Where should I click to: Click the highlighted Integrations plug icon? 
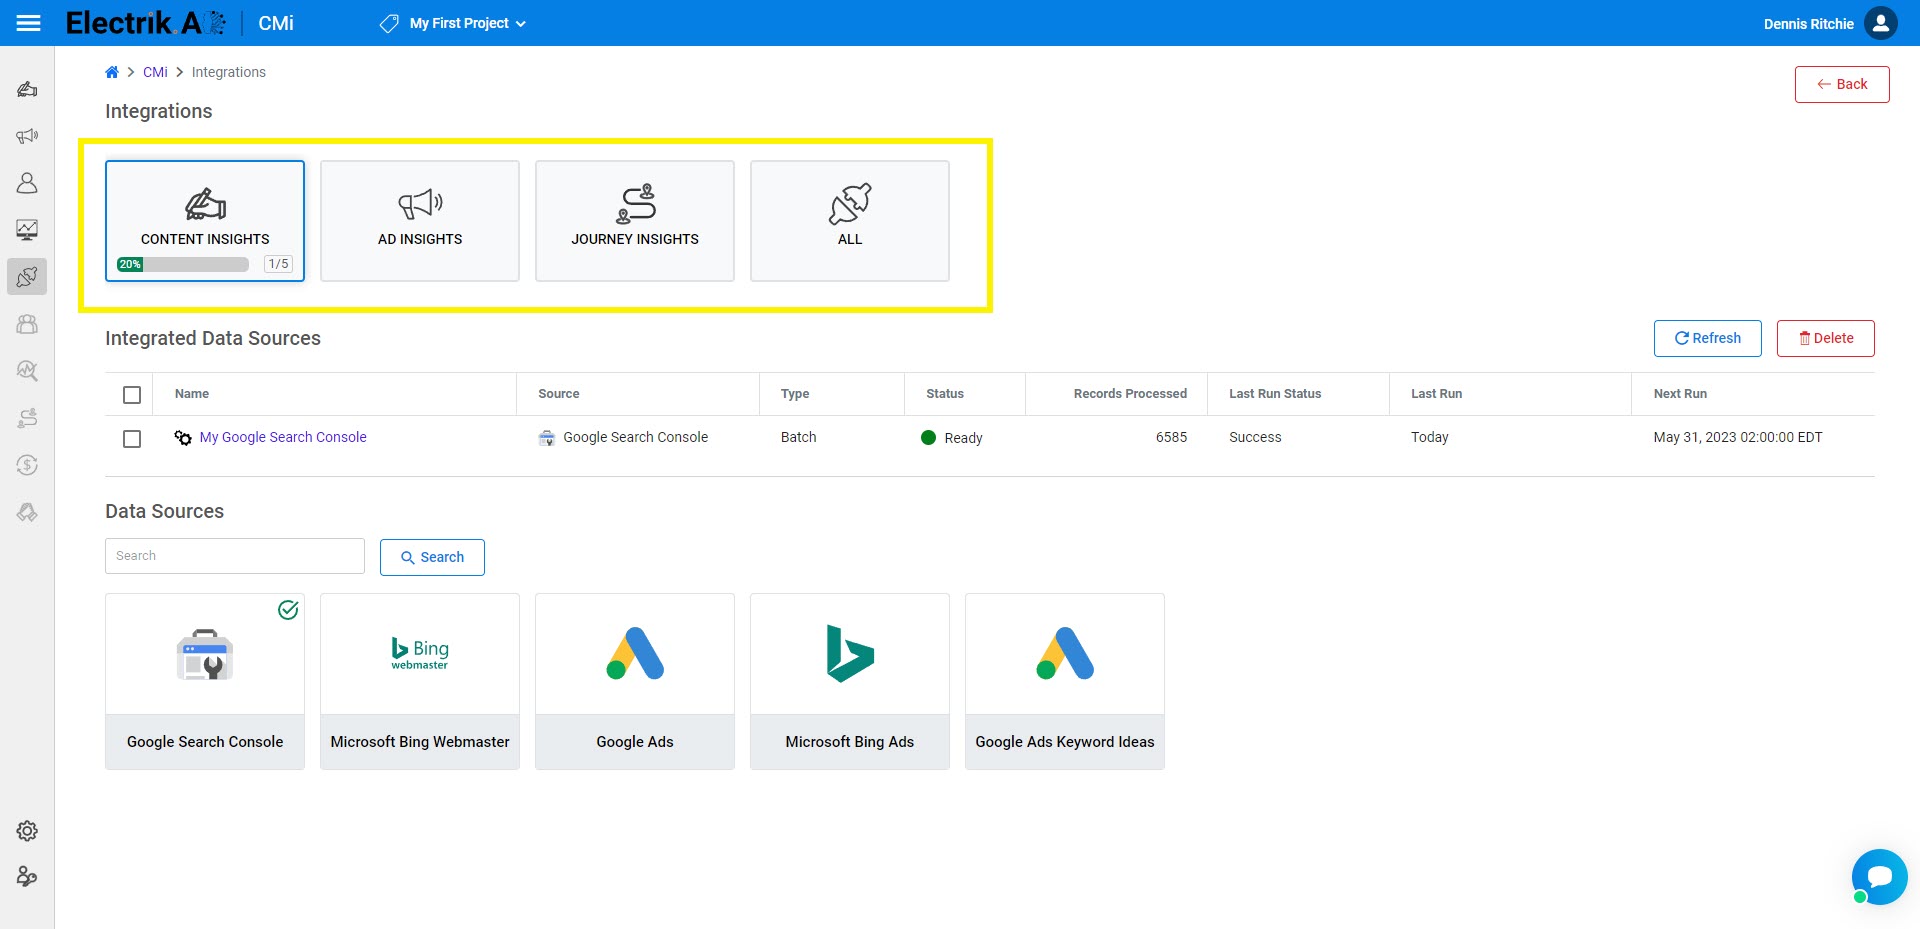click(x=27, y=277)
